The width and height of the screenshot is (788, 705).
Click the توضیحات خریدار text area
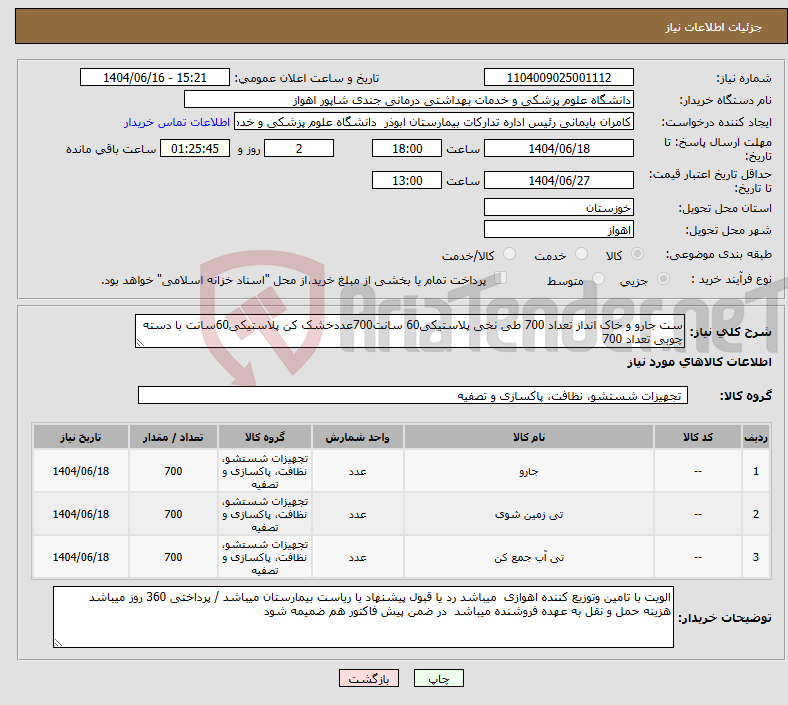pos(365,616)
